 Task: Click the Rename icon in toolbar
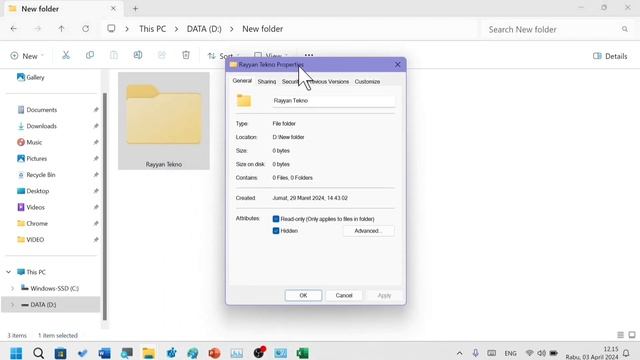(x=138, y=55)
